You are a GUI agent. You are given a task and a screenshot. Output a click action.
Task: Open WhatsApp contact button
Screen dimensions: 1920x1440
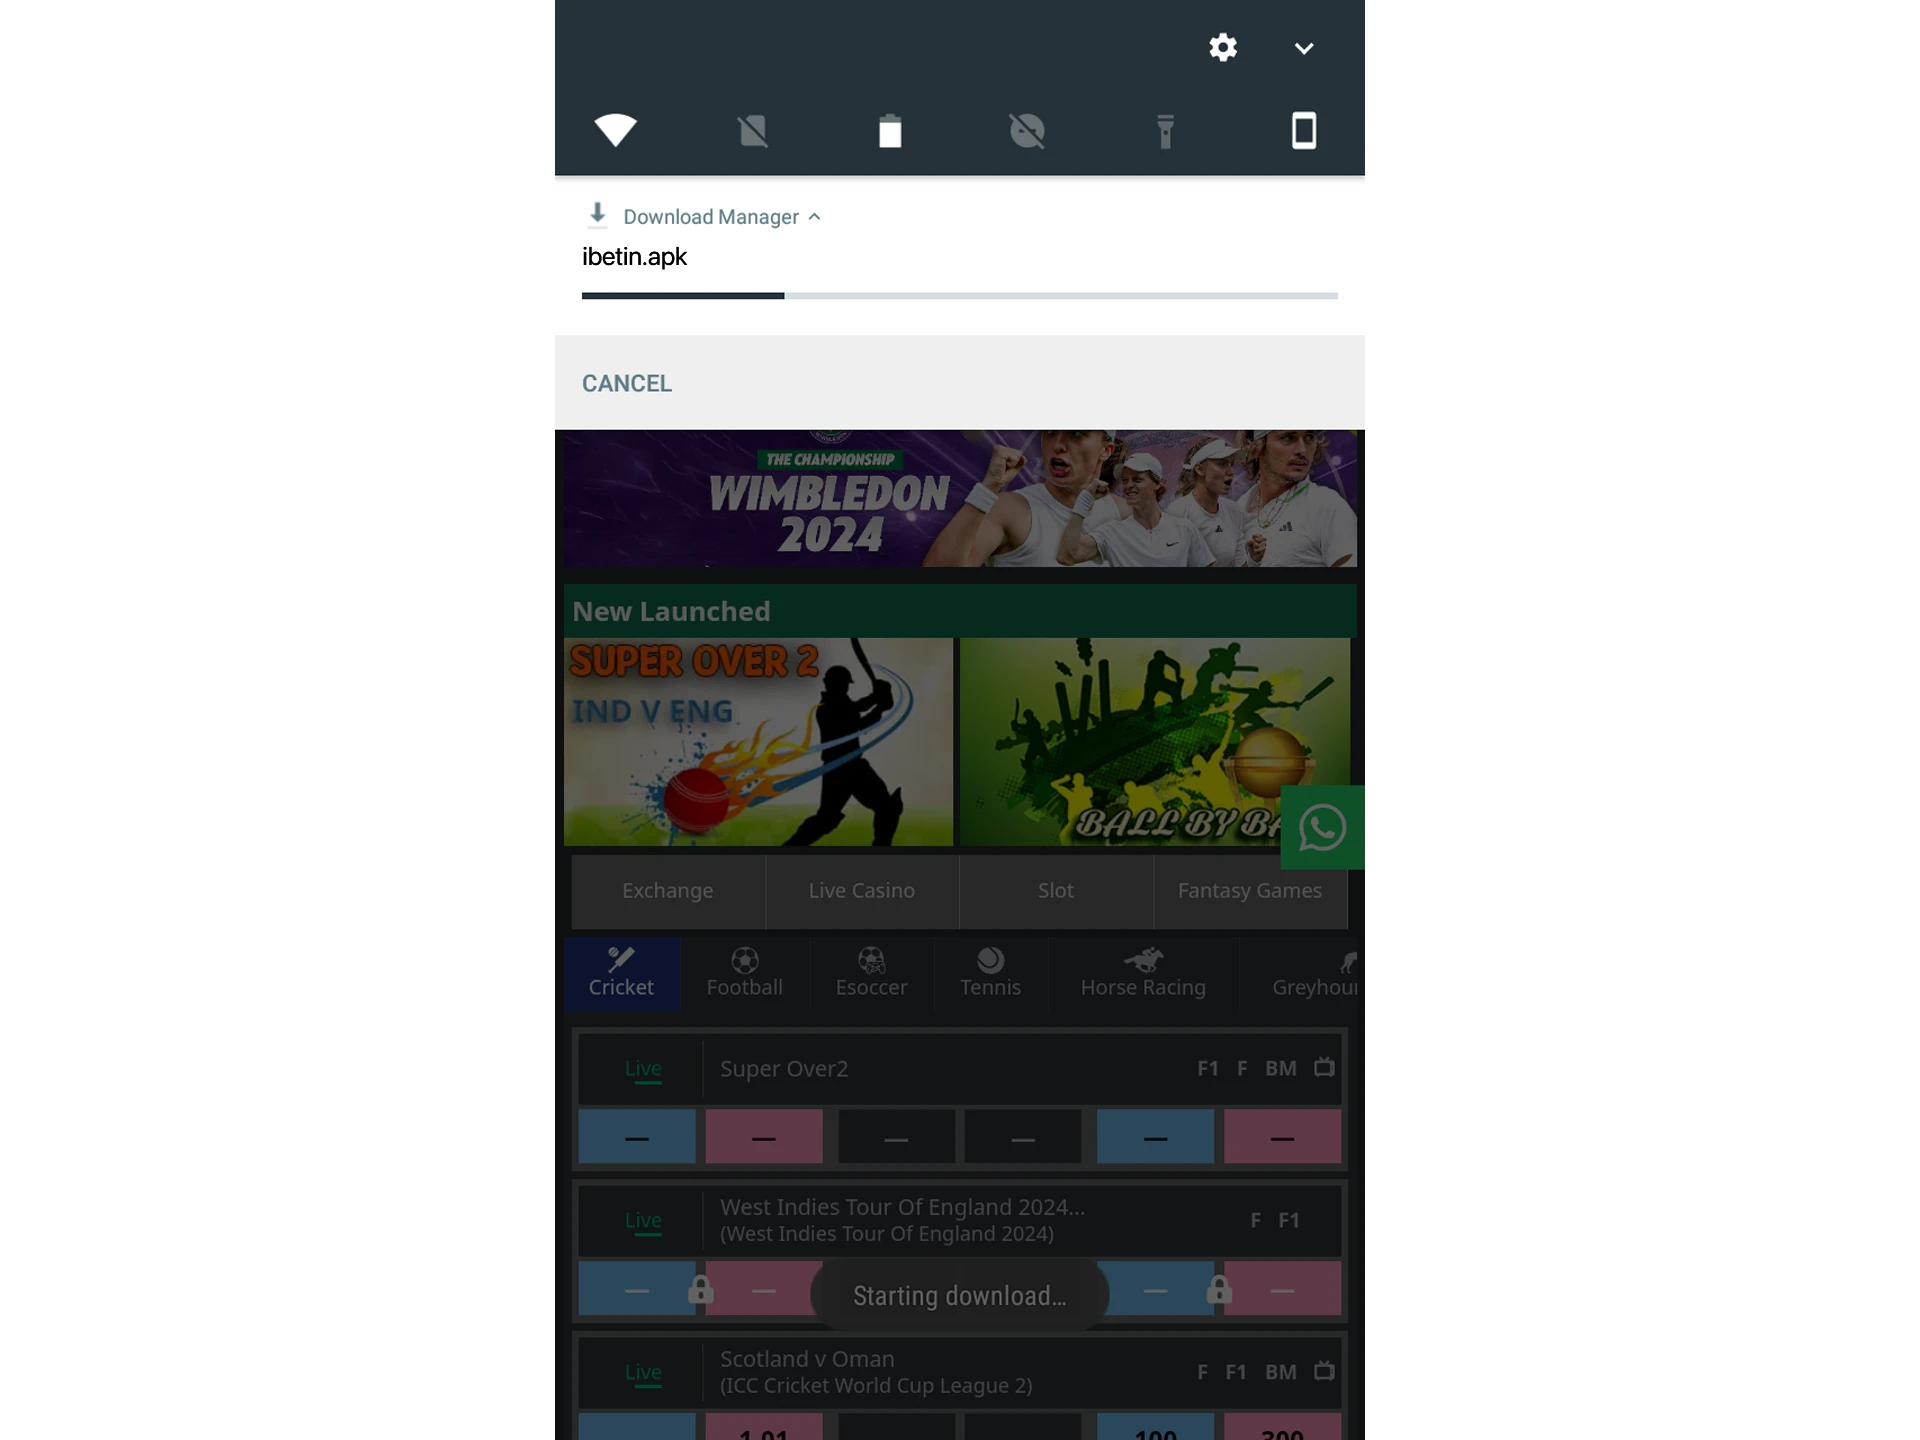[1323, 826]
